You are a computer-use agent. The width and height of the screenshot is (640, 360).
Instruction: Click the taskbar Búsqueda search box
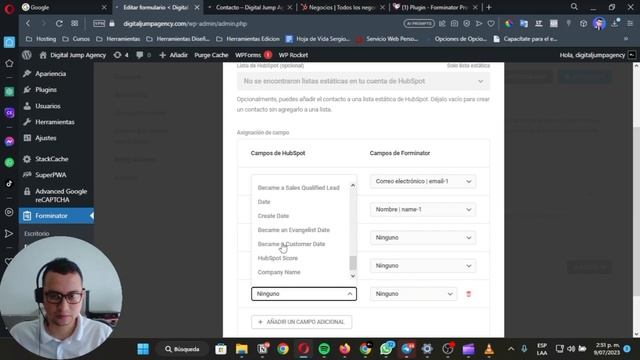tap(182, 349)
